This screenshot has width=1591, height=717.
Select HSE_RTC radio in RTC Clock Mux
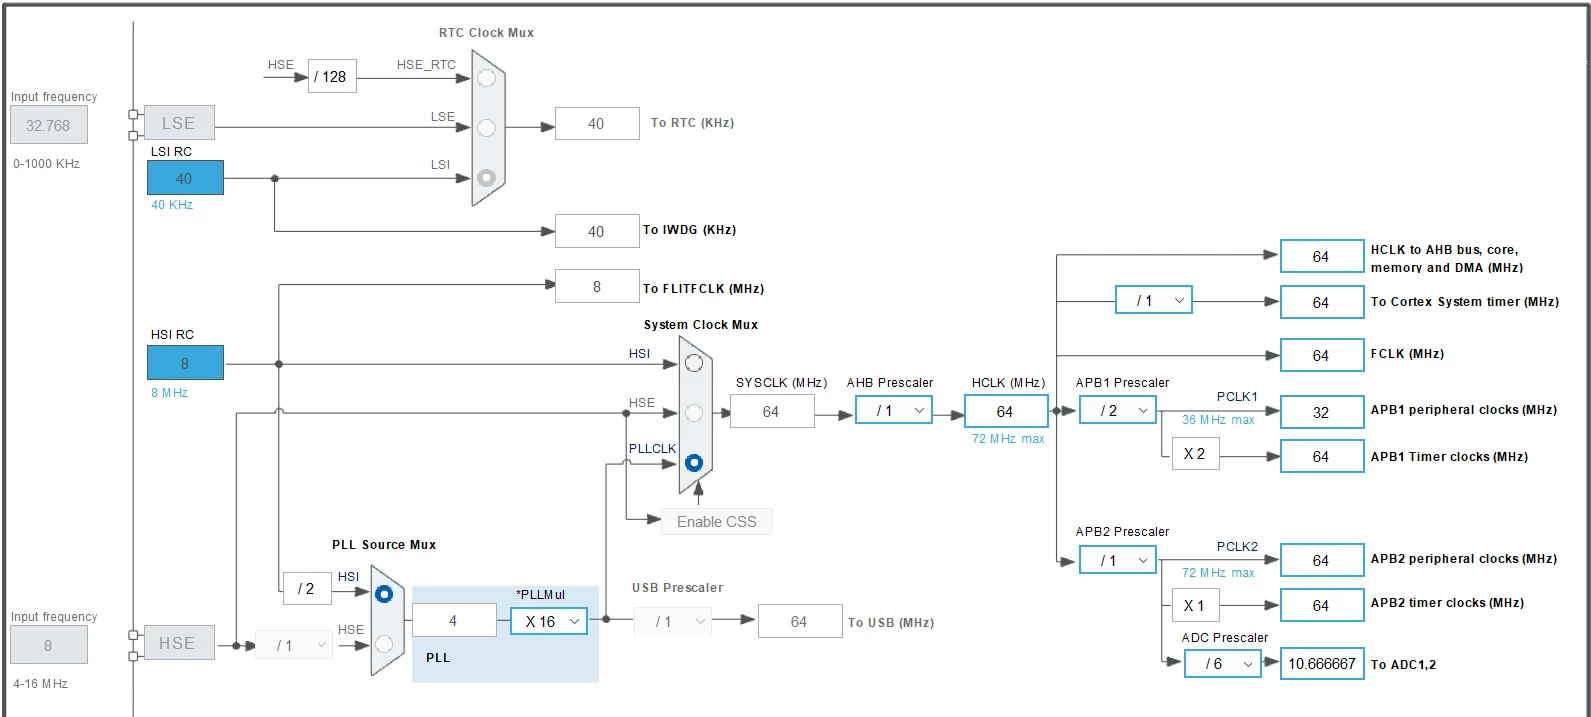(486, 78)
